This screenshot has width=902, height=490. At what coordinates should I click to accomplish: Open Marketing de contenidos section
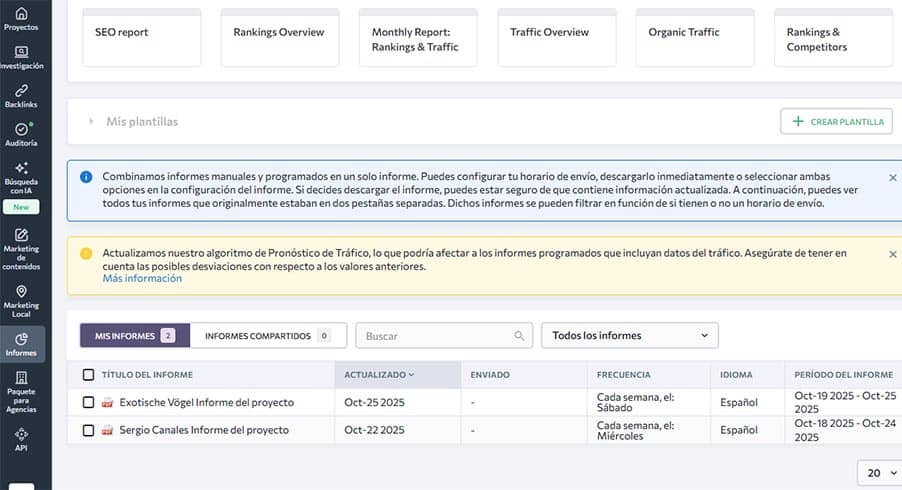[x=22, y=247]
